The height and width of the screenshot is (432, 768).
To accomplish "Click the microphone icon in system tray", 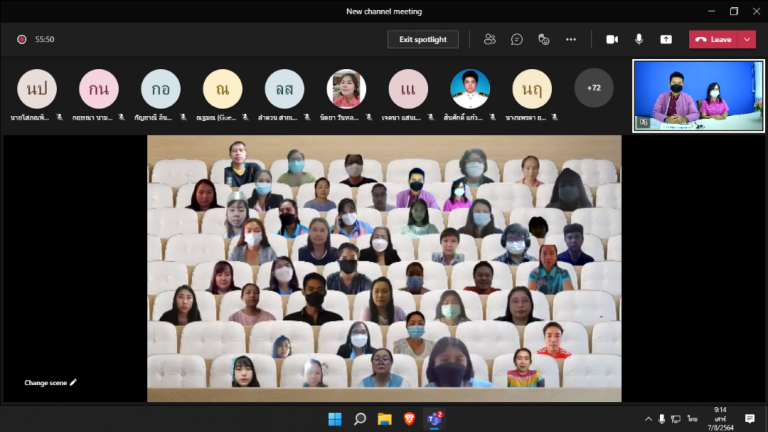I will (x=662, y=419).
